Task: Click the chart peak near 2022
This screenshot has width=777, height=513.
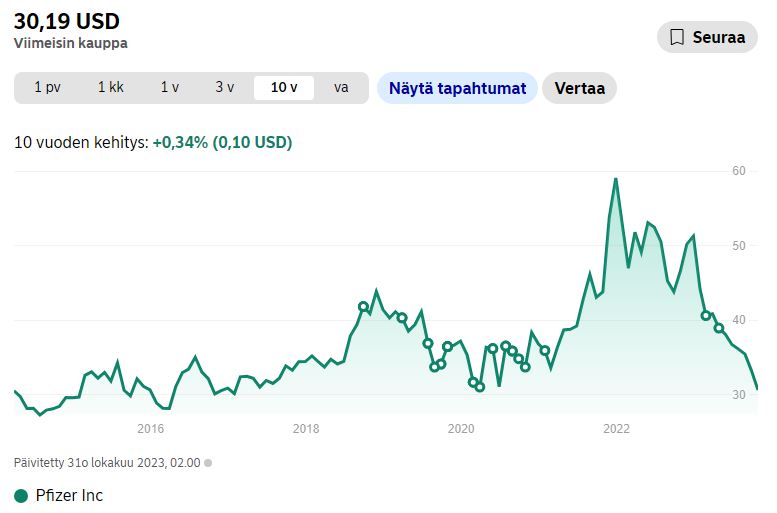Action: tap(615, 179)
